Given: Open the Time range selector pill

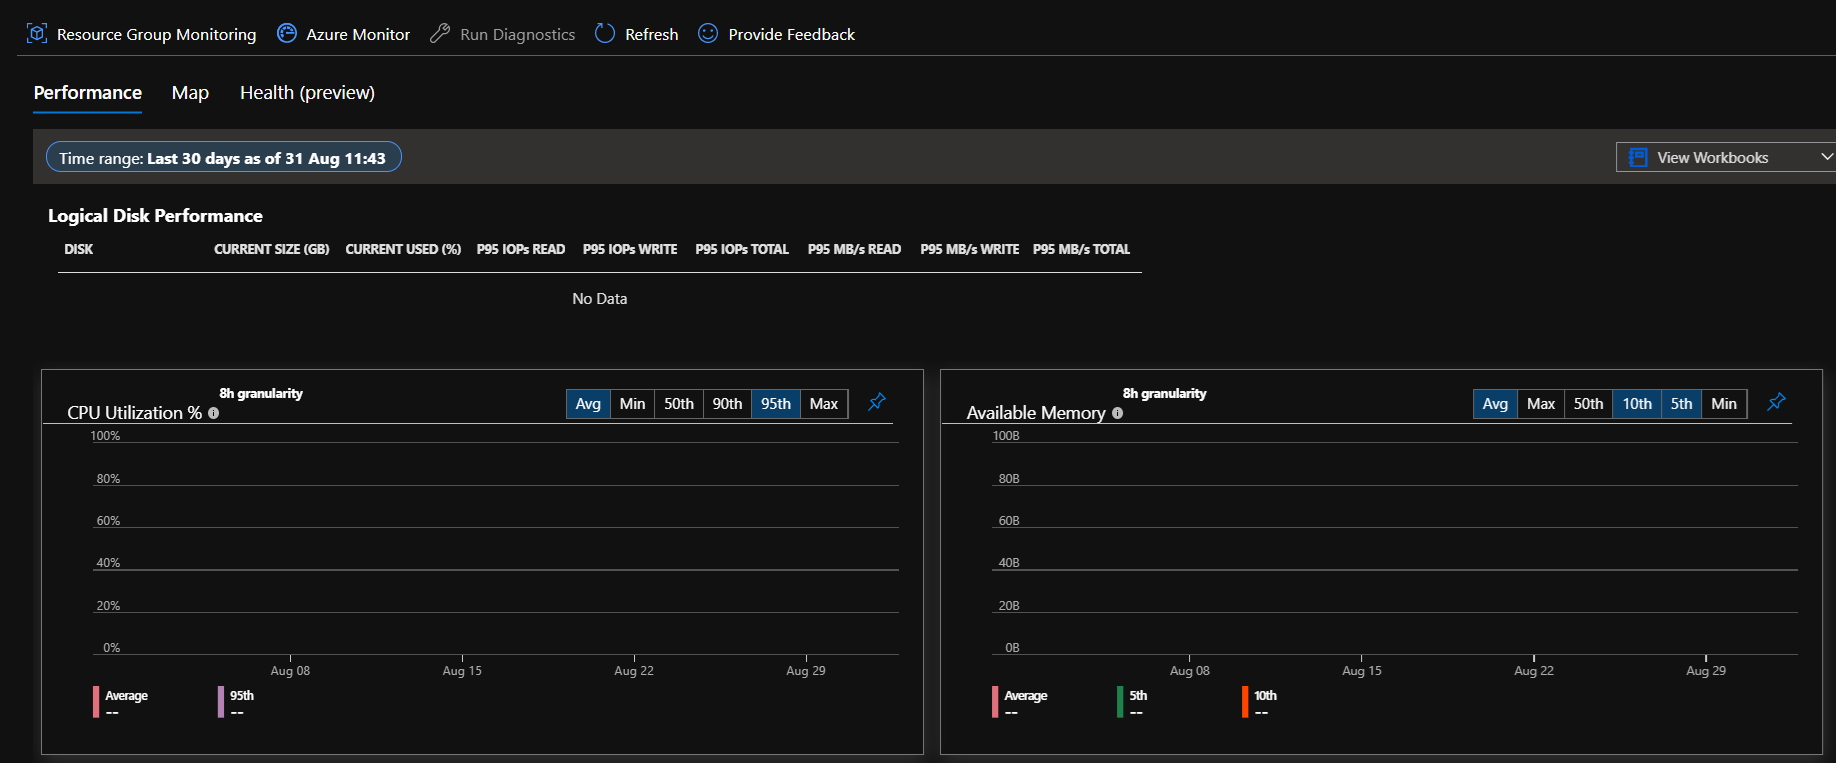Looking at the screenshot, I should pos(224,157).
